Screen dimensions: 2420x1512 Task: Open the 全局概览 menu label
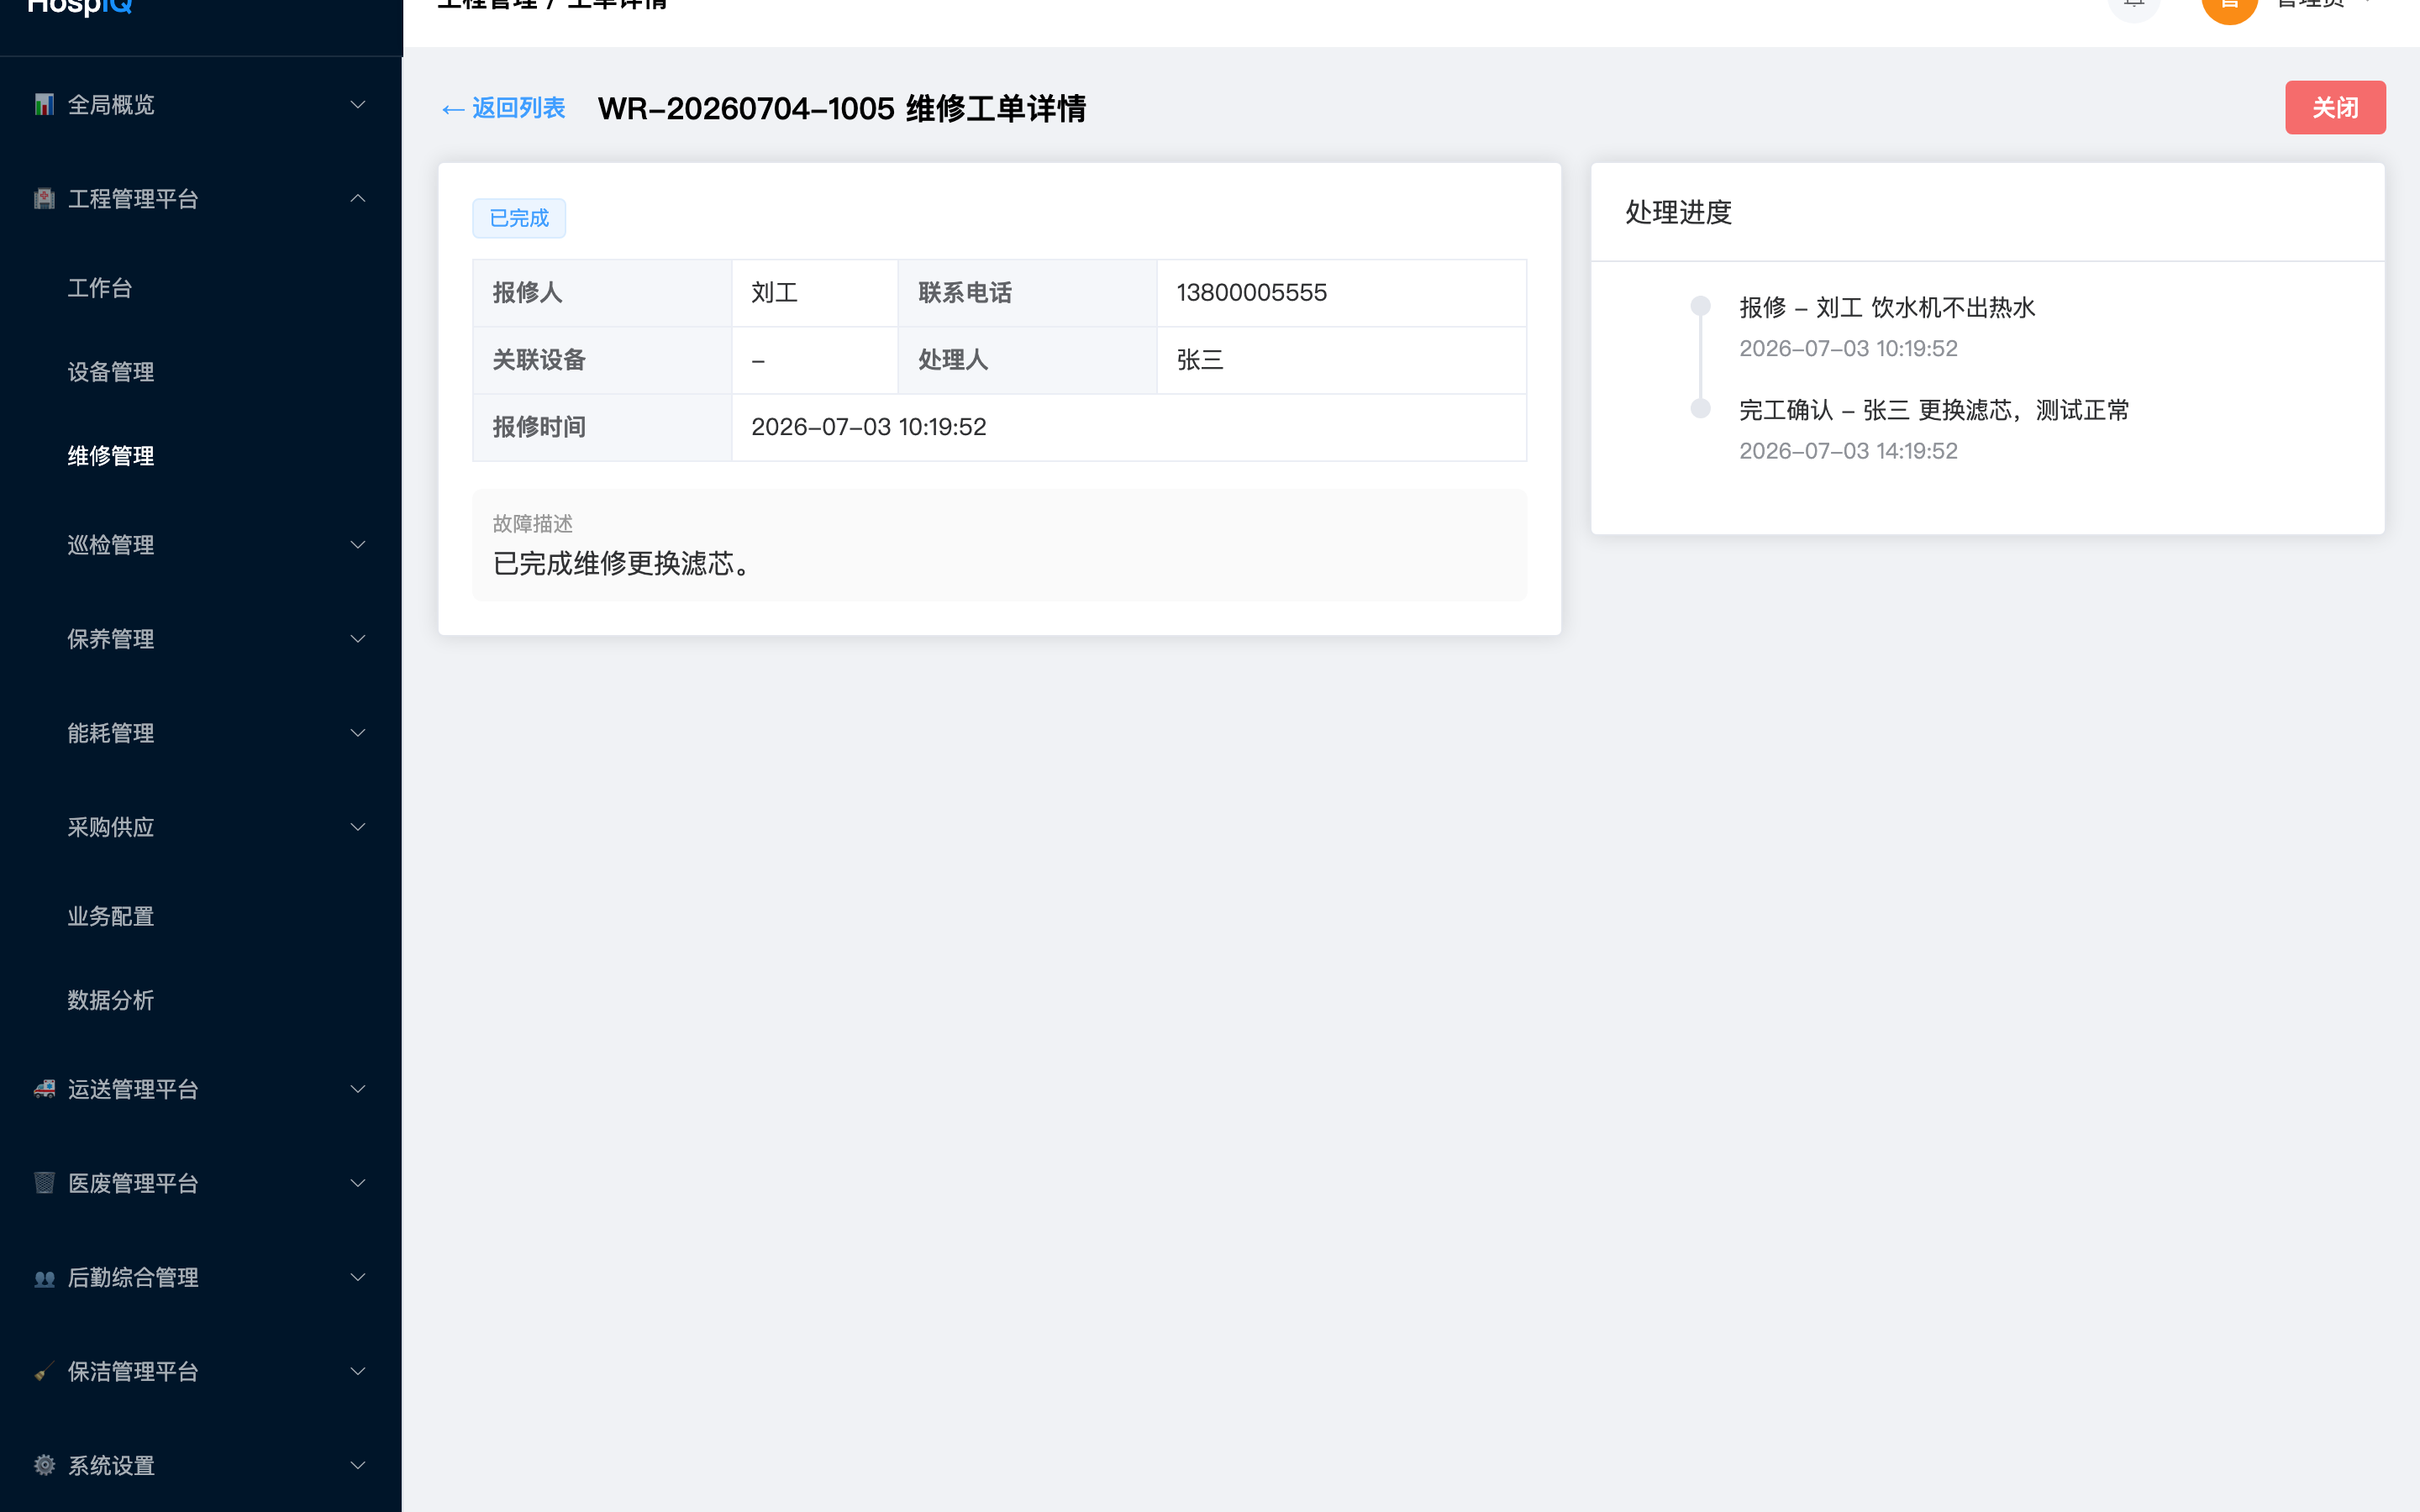click(x=111, y=105)
